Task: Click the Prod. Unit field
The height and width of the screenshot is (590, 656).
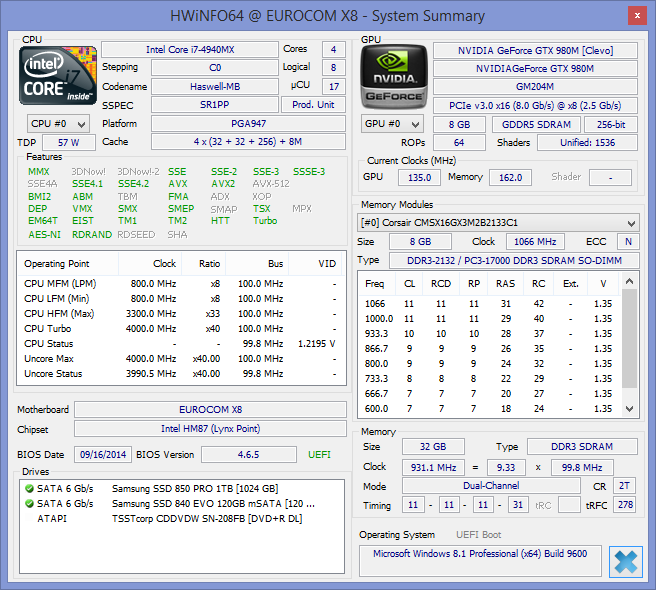Action: (x=313, y=105)
